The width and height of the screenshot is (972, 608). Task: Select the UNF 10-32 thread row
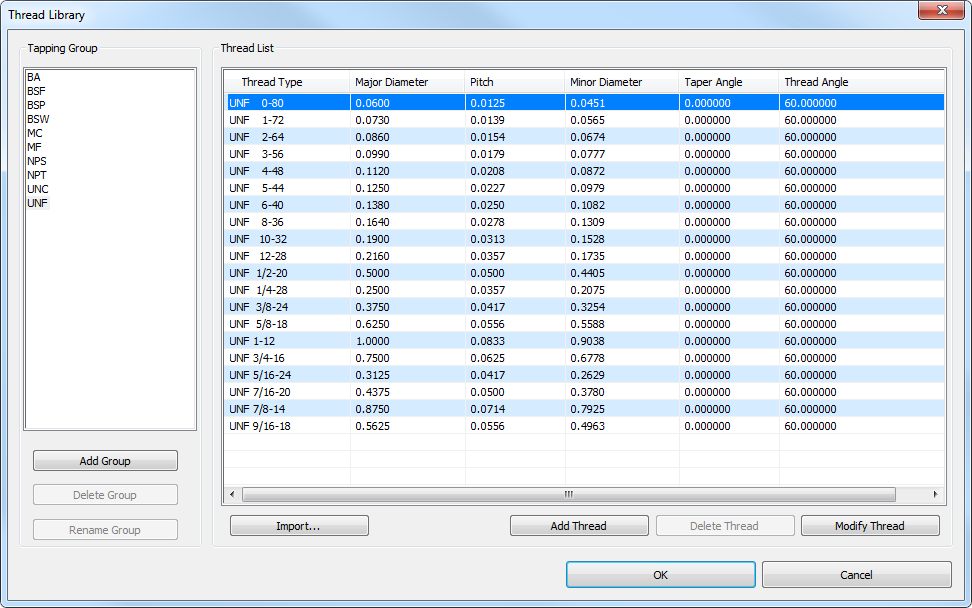coord(585,239)
